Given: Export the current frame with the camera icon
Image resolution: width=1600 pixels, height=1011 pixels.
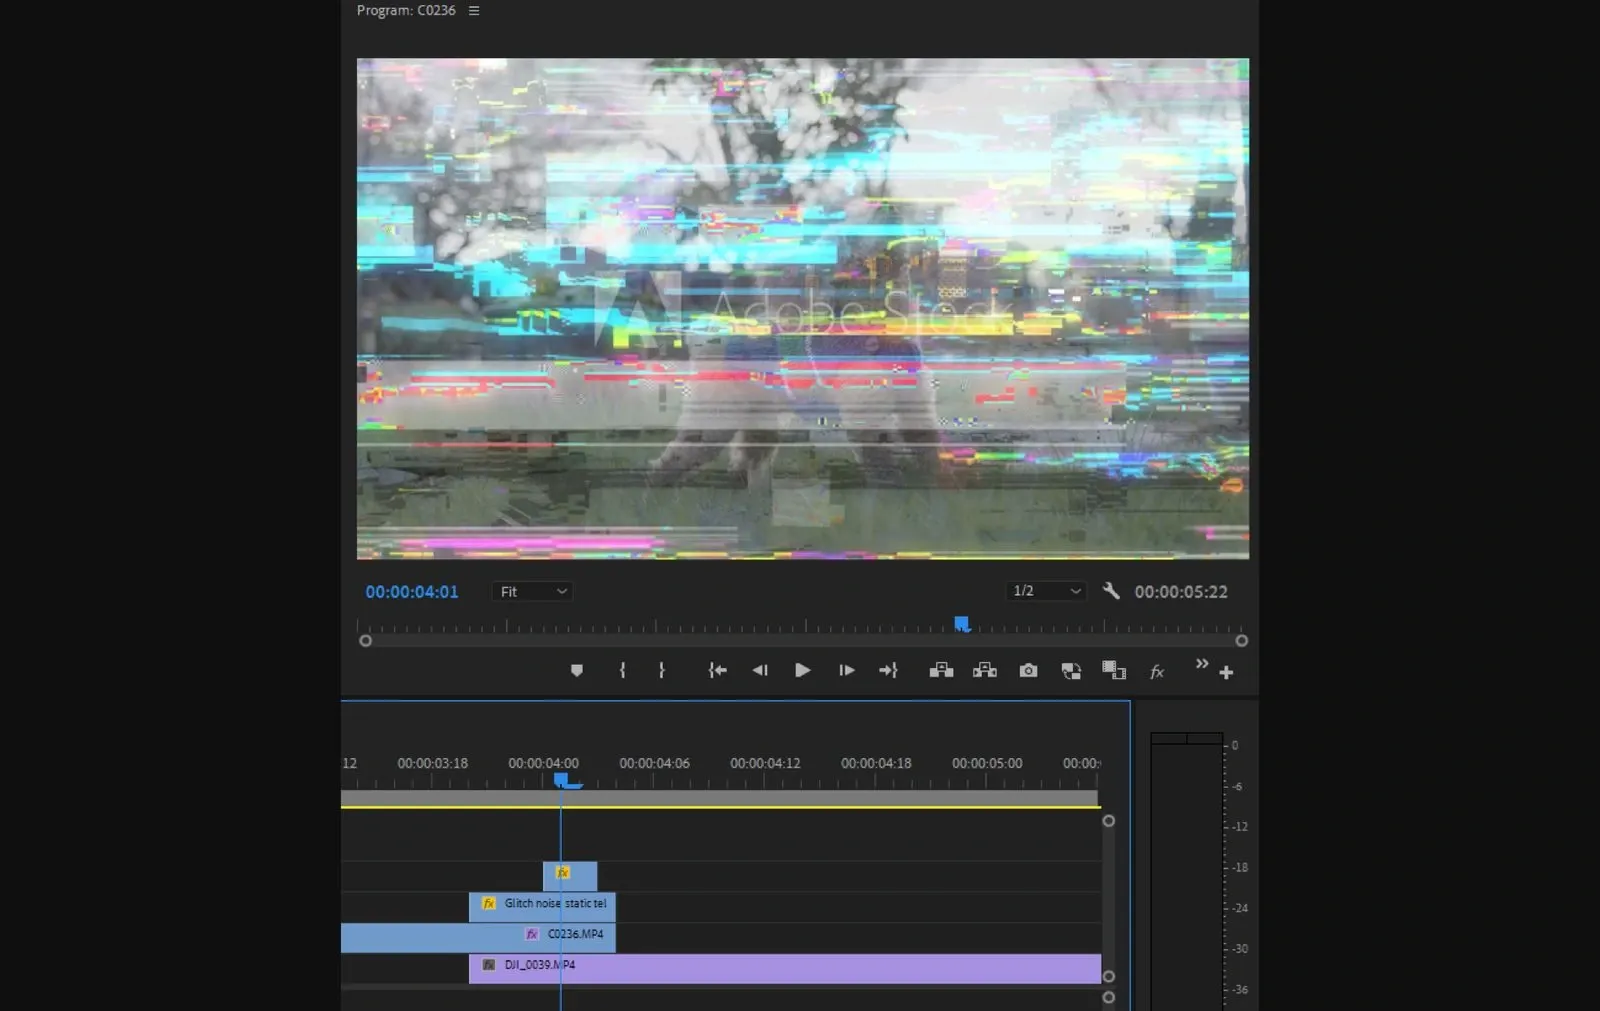Looking at the screenshot, I should (1028, 670).
